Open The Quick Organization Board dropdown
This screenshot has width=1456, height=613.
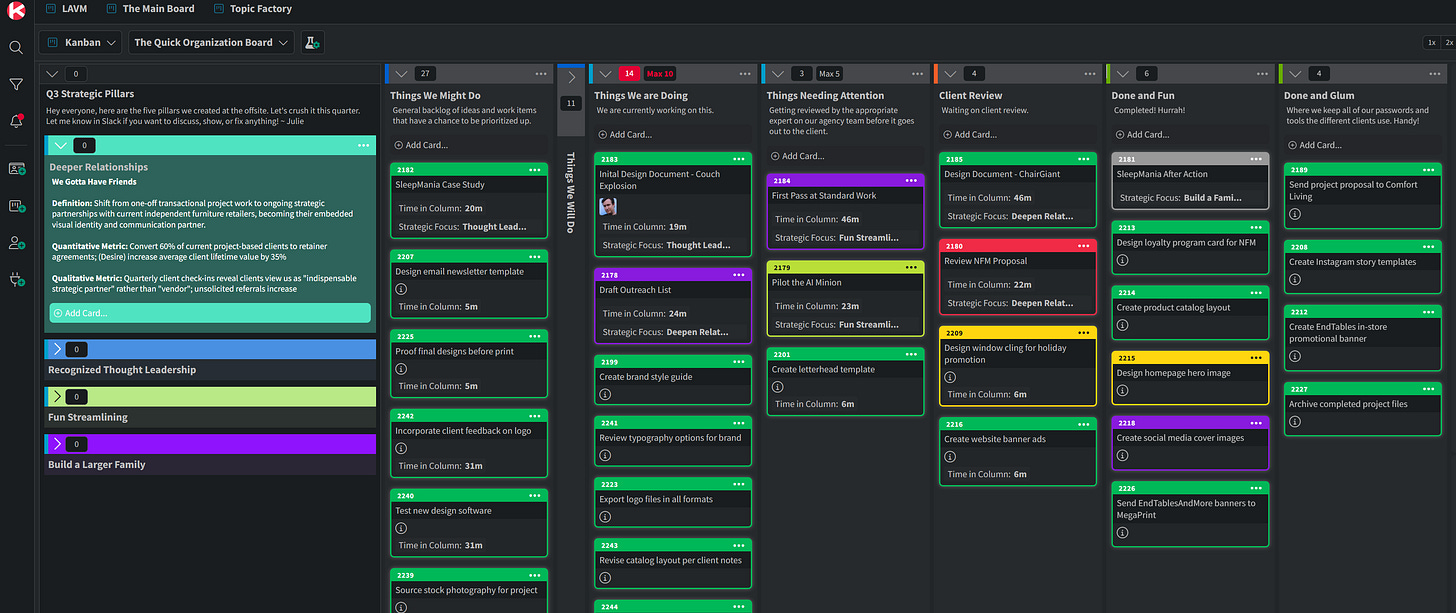tap(211, 43)
